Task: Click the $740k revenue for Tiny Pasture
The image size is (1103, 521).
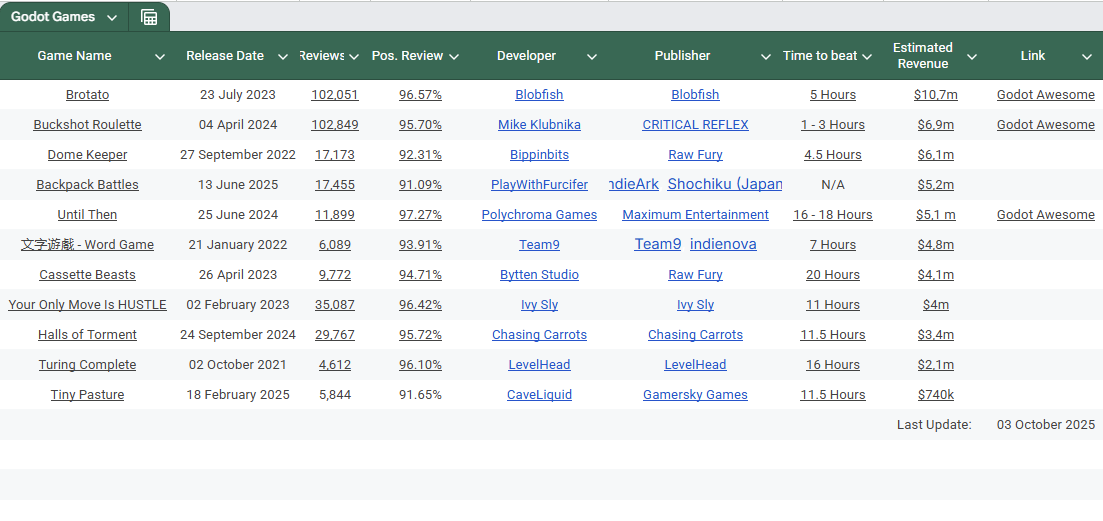Action: pos(936,395)
